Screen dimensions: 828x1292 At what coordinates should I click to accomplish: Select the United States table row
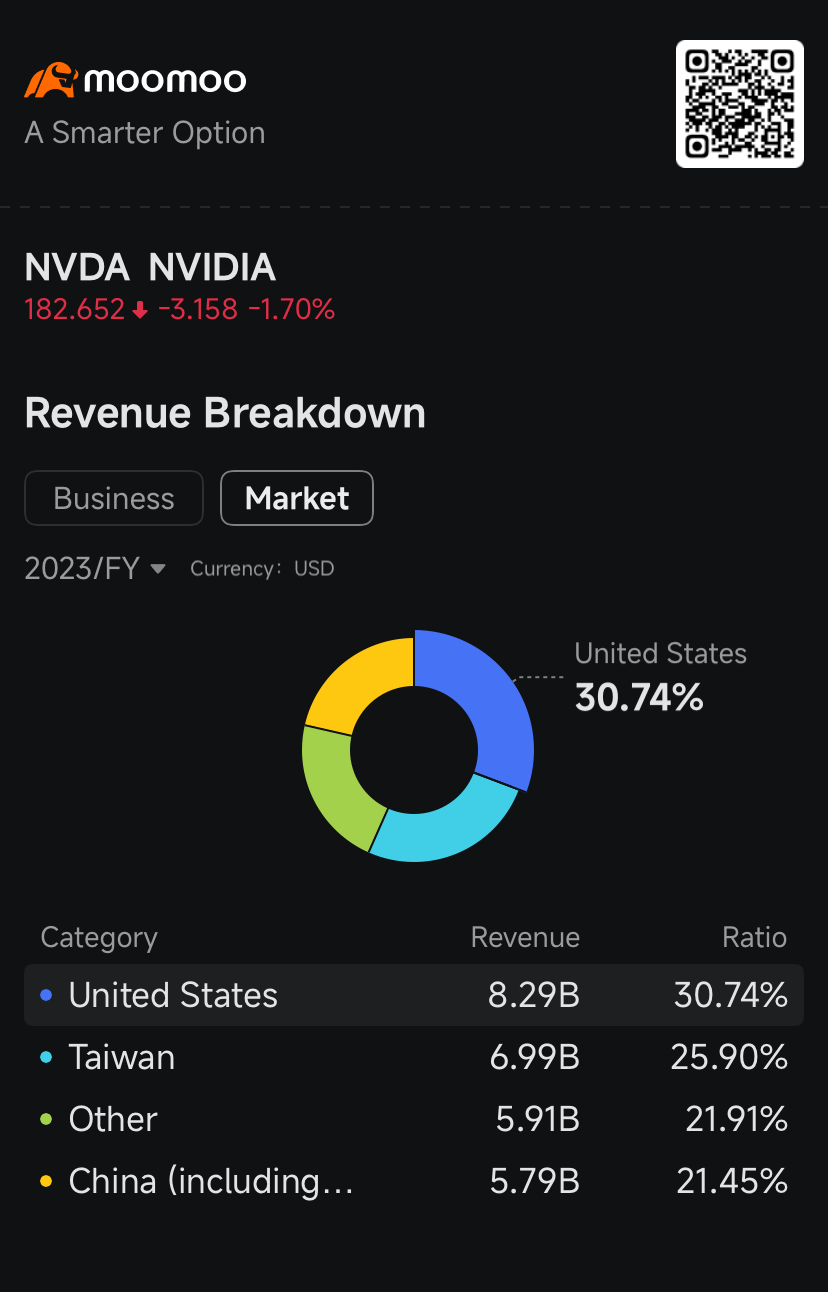coord(413,995)
